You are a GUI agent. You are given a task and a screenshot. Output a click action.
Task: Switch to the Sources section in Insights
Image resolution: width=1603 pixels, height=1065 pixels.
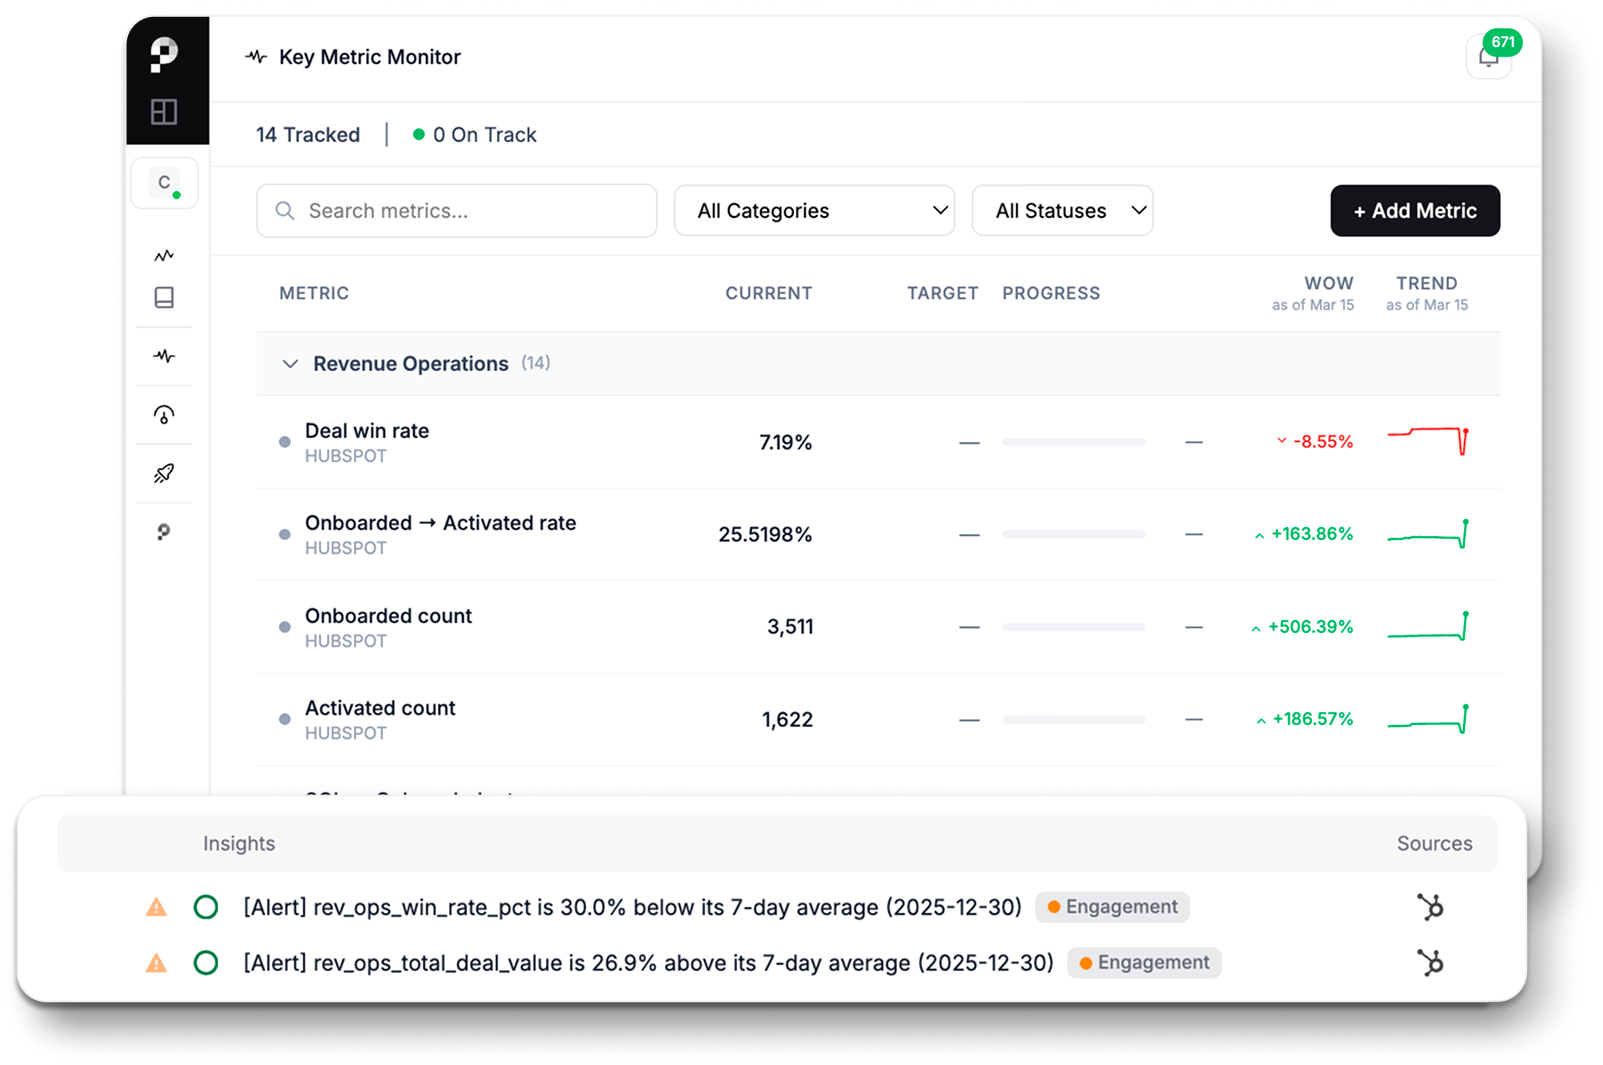(x=1435, y=843)
